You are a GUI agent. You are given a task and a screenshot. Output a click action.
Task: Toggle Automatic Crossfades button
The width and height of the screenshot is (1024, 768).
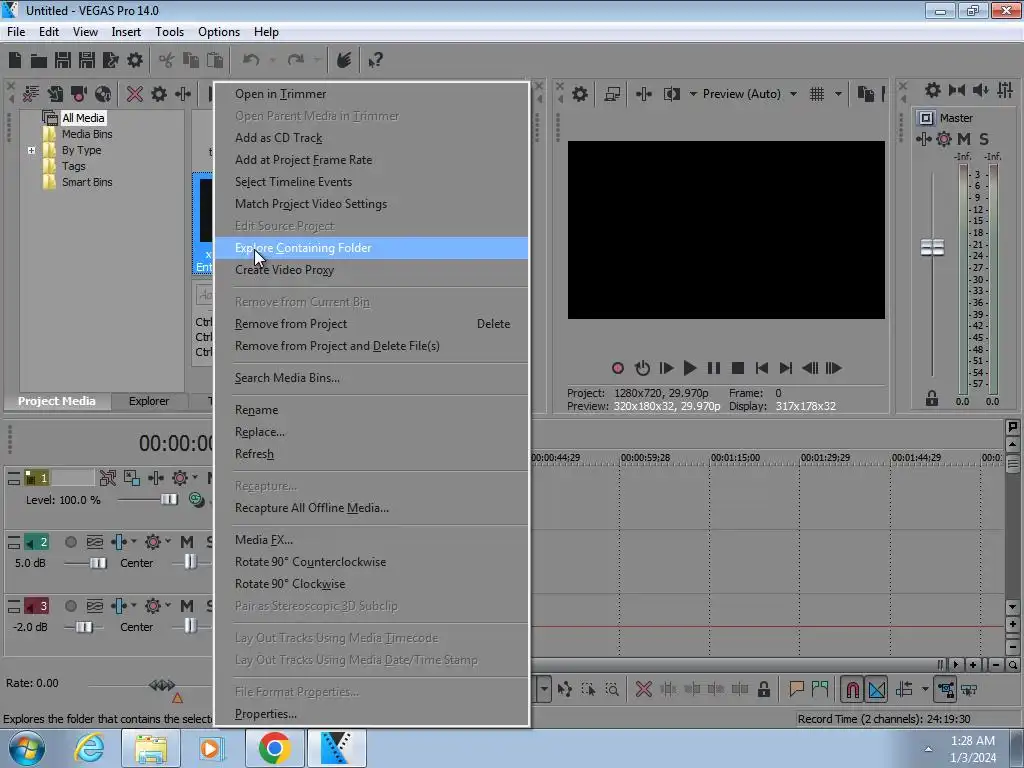pyautogui.click(x=876, y=689)
